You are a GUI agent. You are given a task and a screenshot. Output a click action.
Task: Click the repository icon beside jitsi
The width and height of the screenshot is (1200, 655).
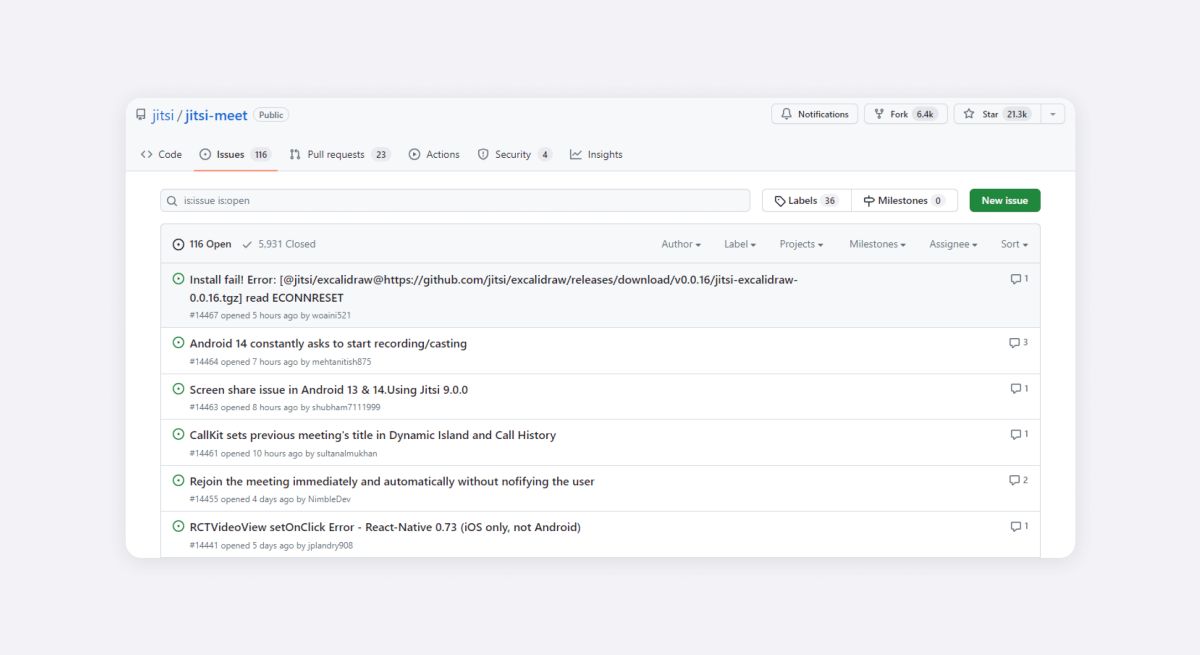(141, 115)
